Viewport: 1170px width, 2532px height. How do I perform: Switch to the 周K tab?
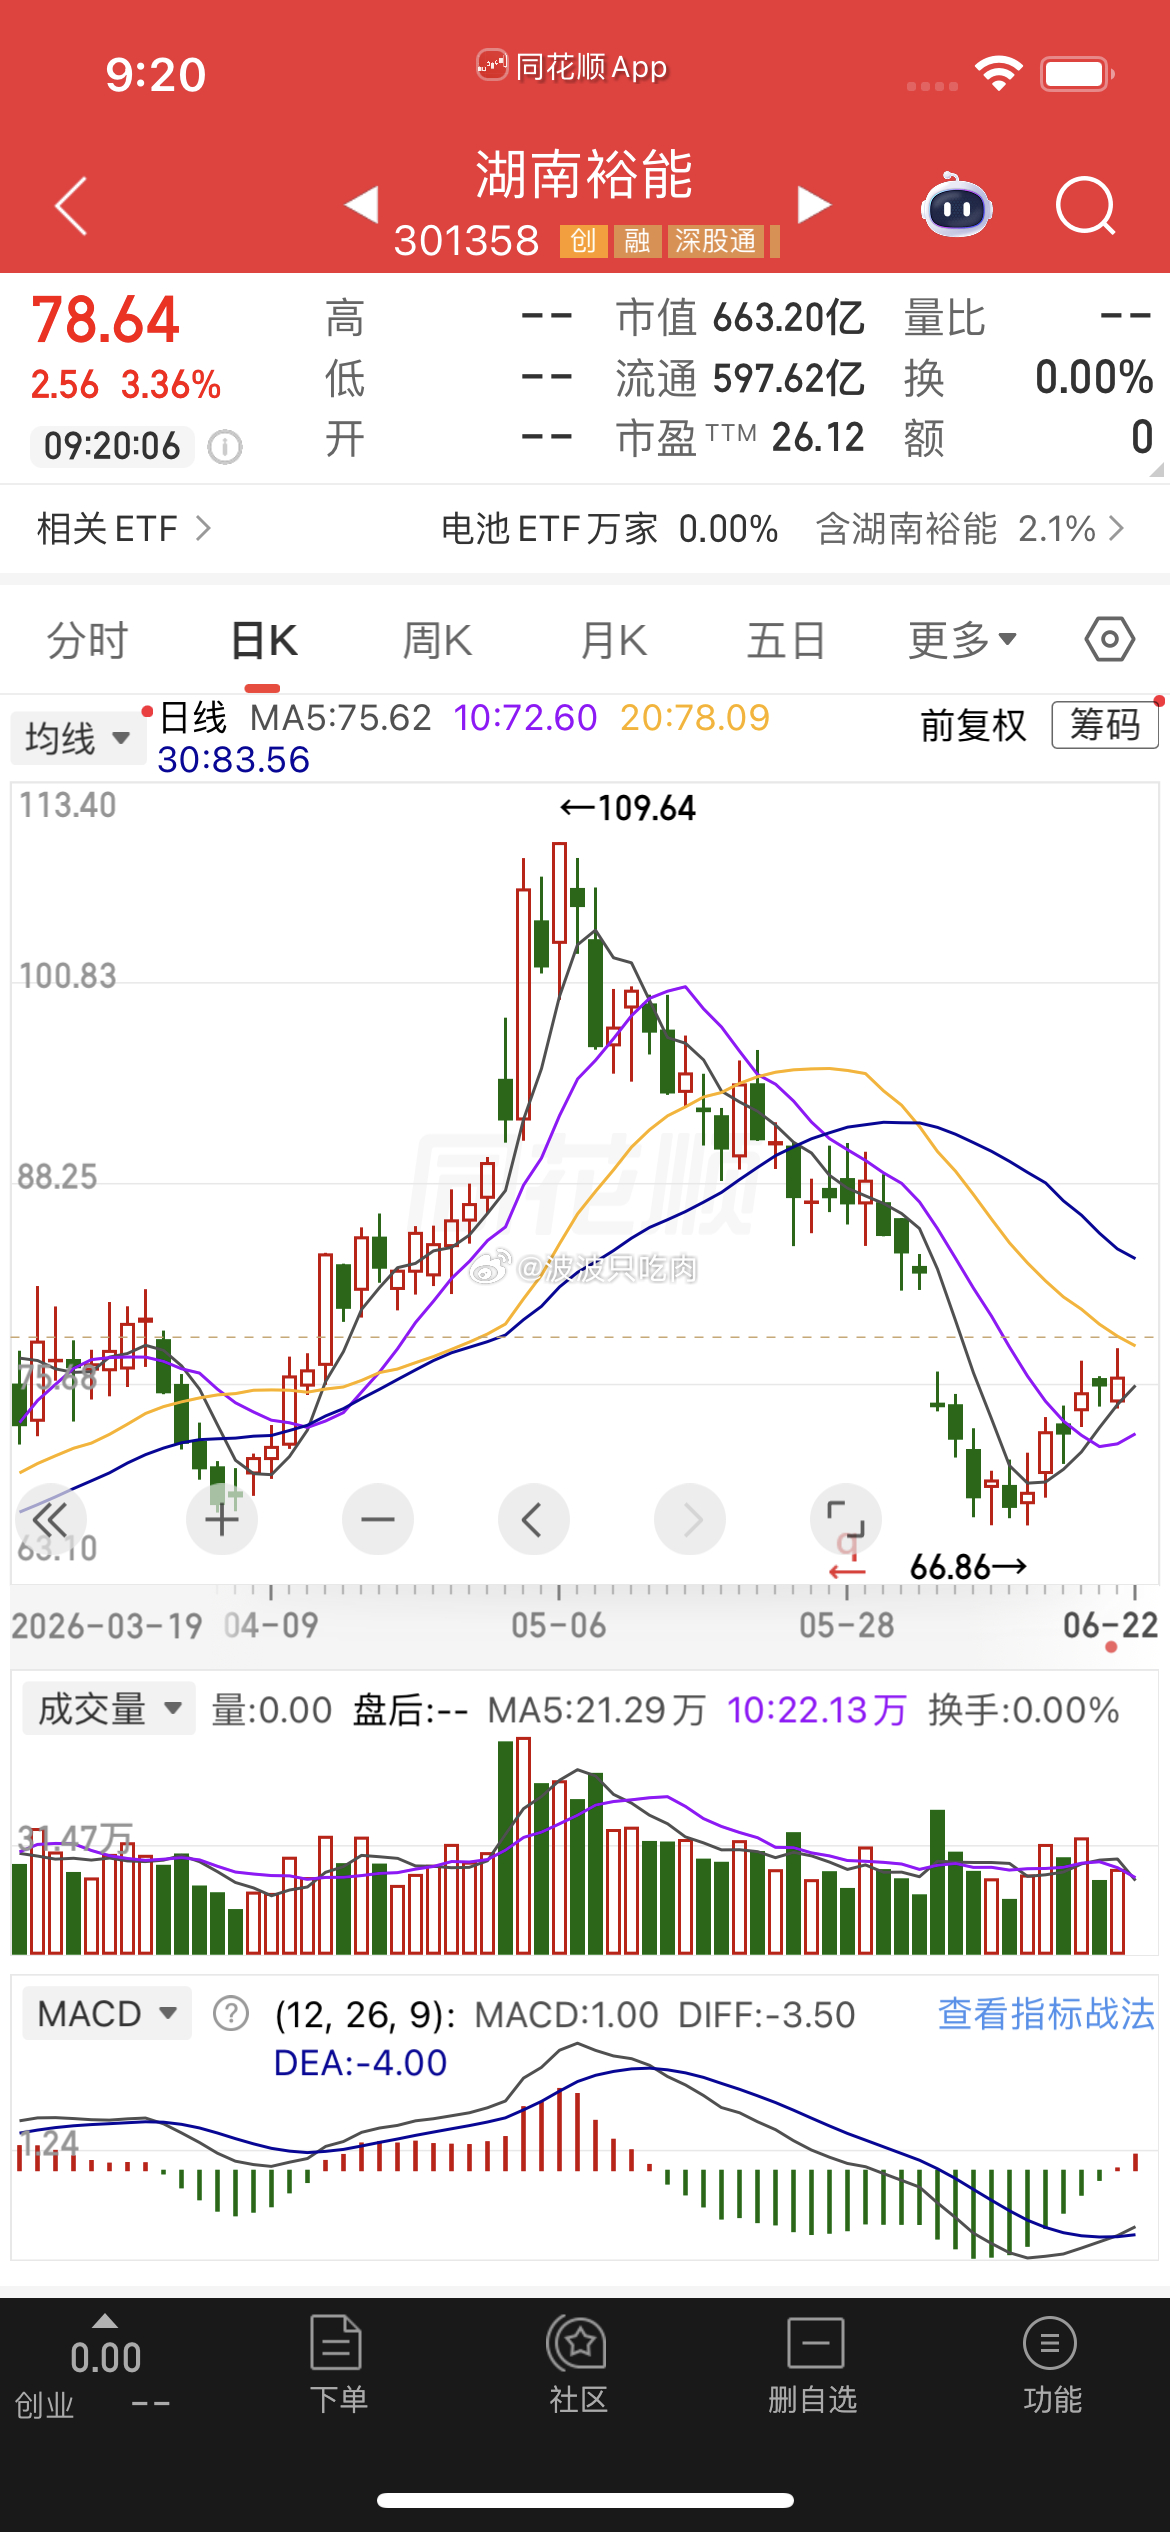[437, 640]
